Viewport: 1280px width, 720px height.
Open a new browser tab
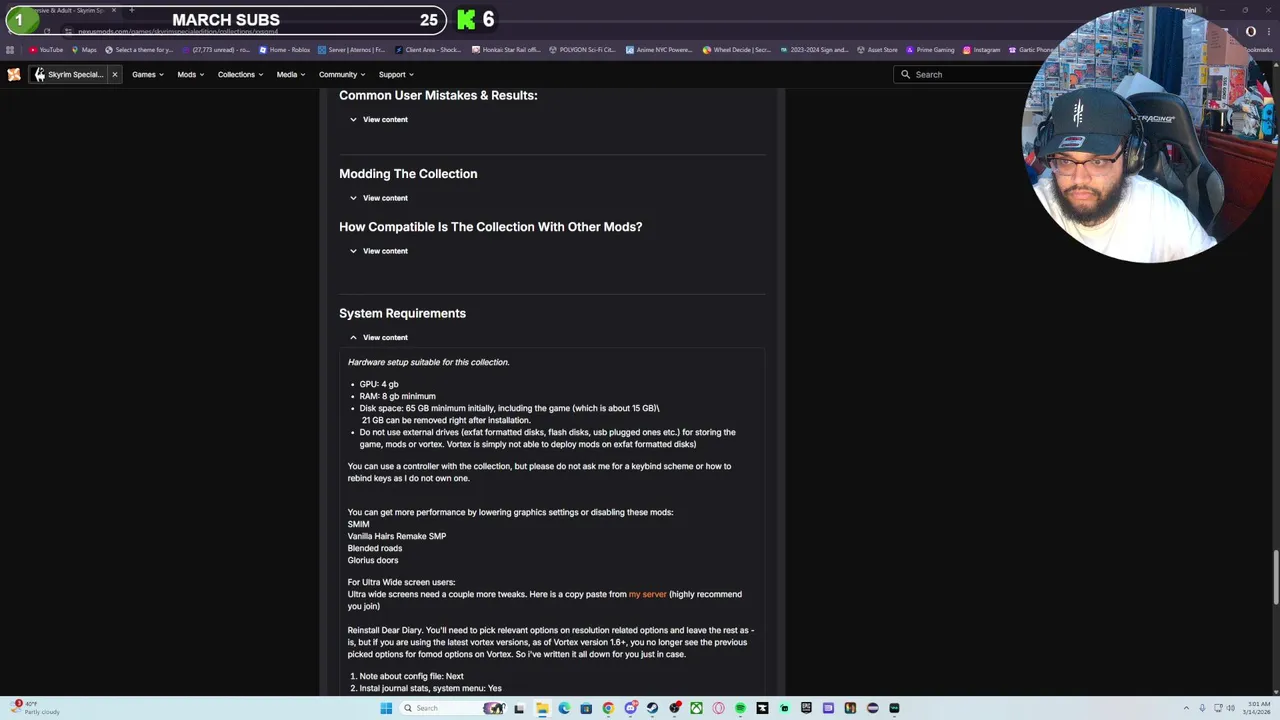(x=131, y=10)
